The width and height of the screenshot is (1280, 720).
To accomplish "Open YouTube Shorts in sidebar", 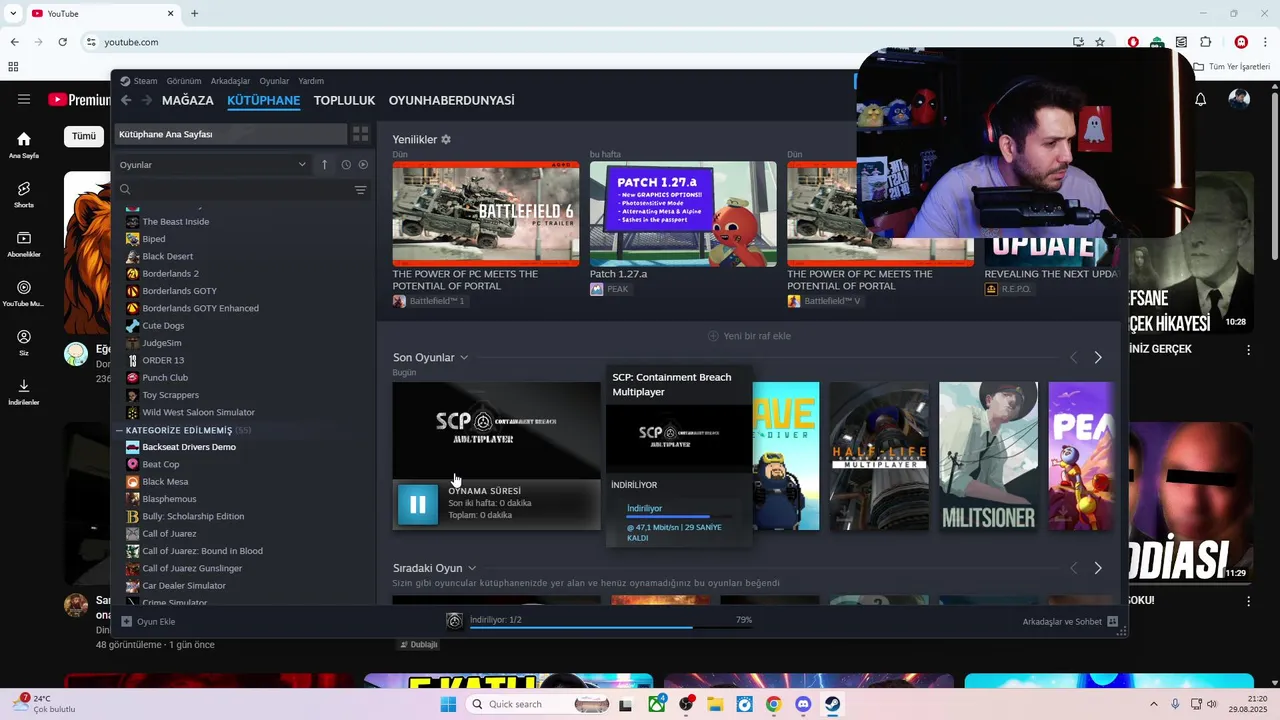I will pyautogui.click(x=24, y=194).
